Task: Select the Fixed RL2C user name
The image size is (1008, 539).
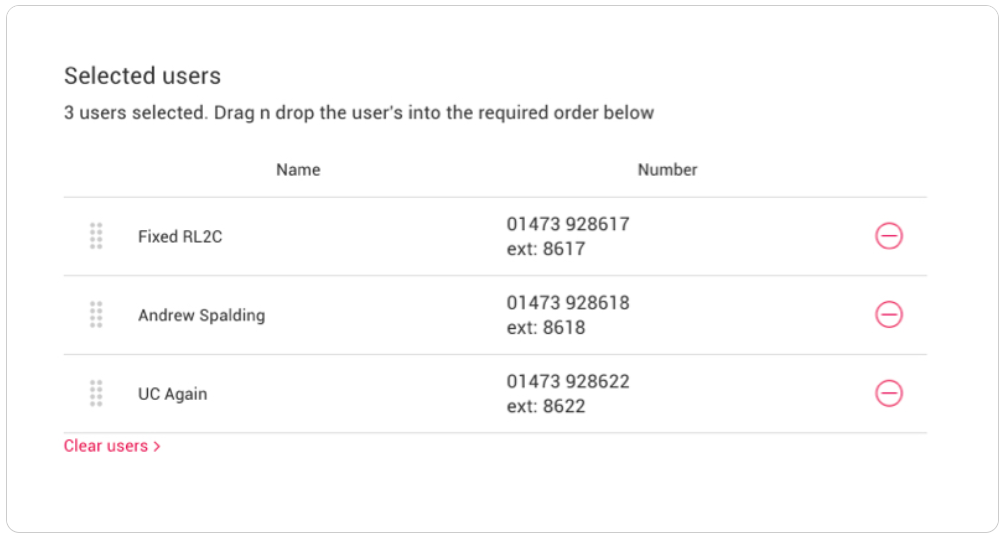Action: click(180, 237)
